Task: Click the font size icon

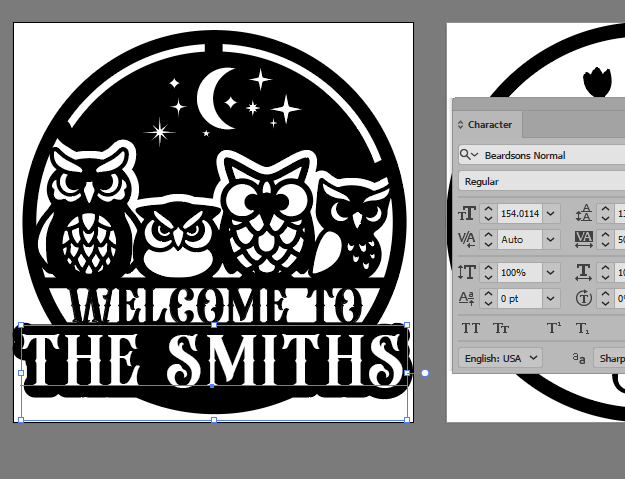Action: [467, 213]
